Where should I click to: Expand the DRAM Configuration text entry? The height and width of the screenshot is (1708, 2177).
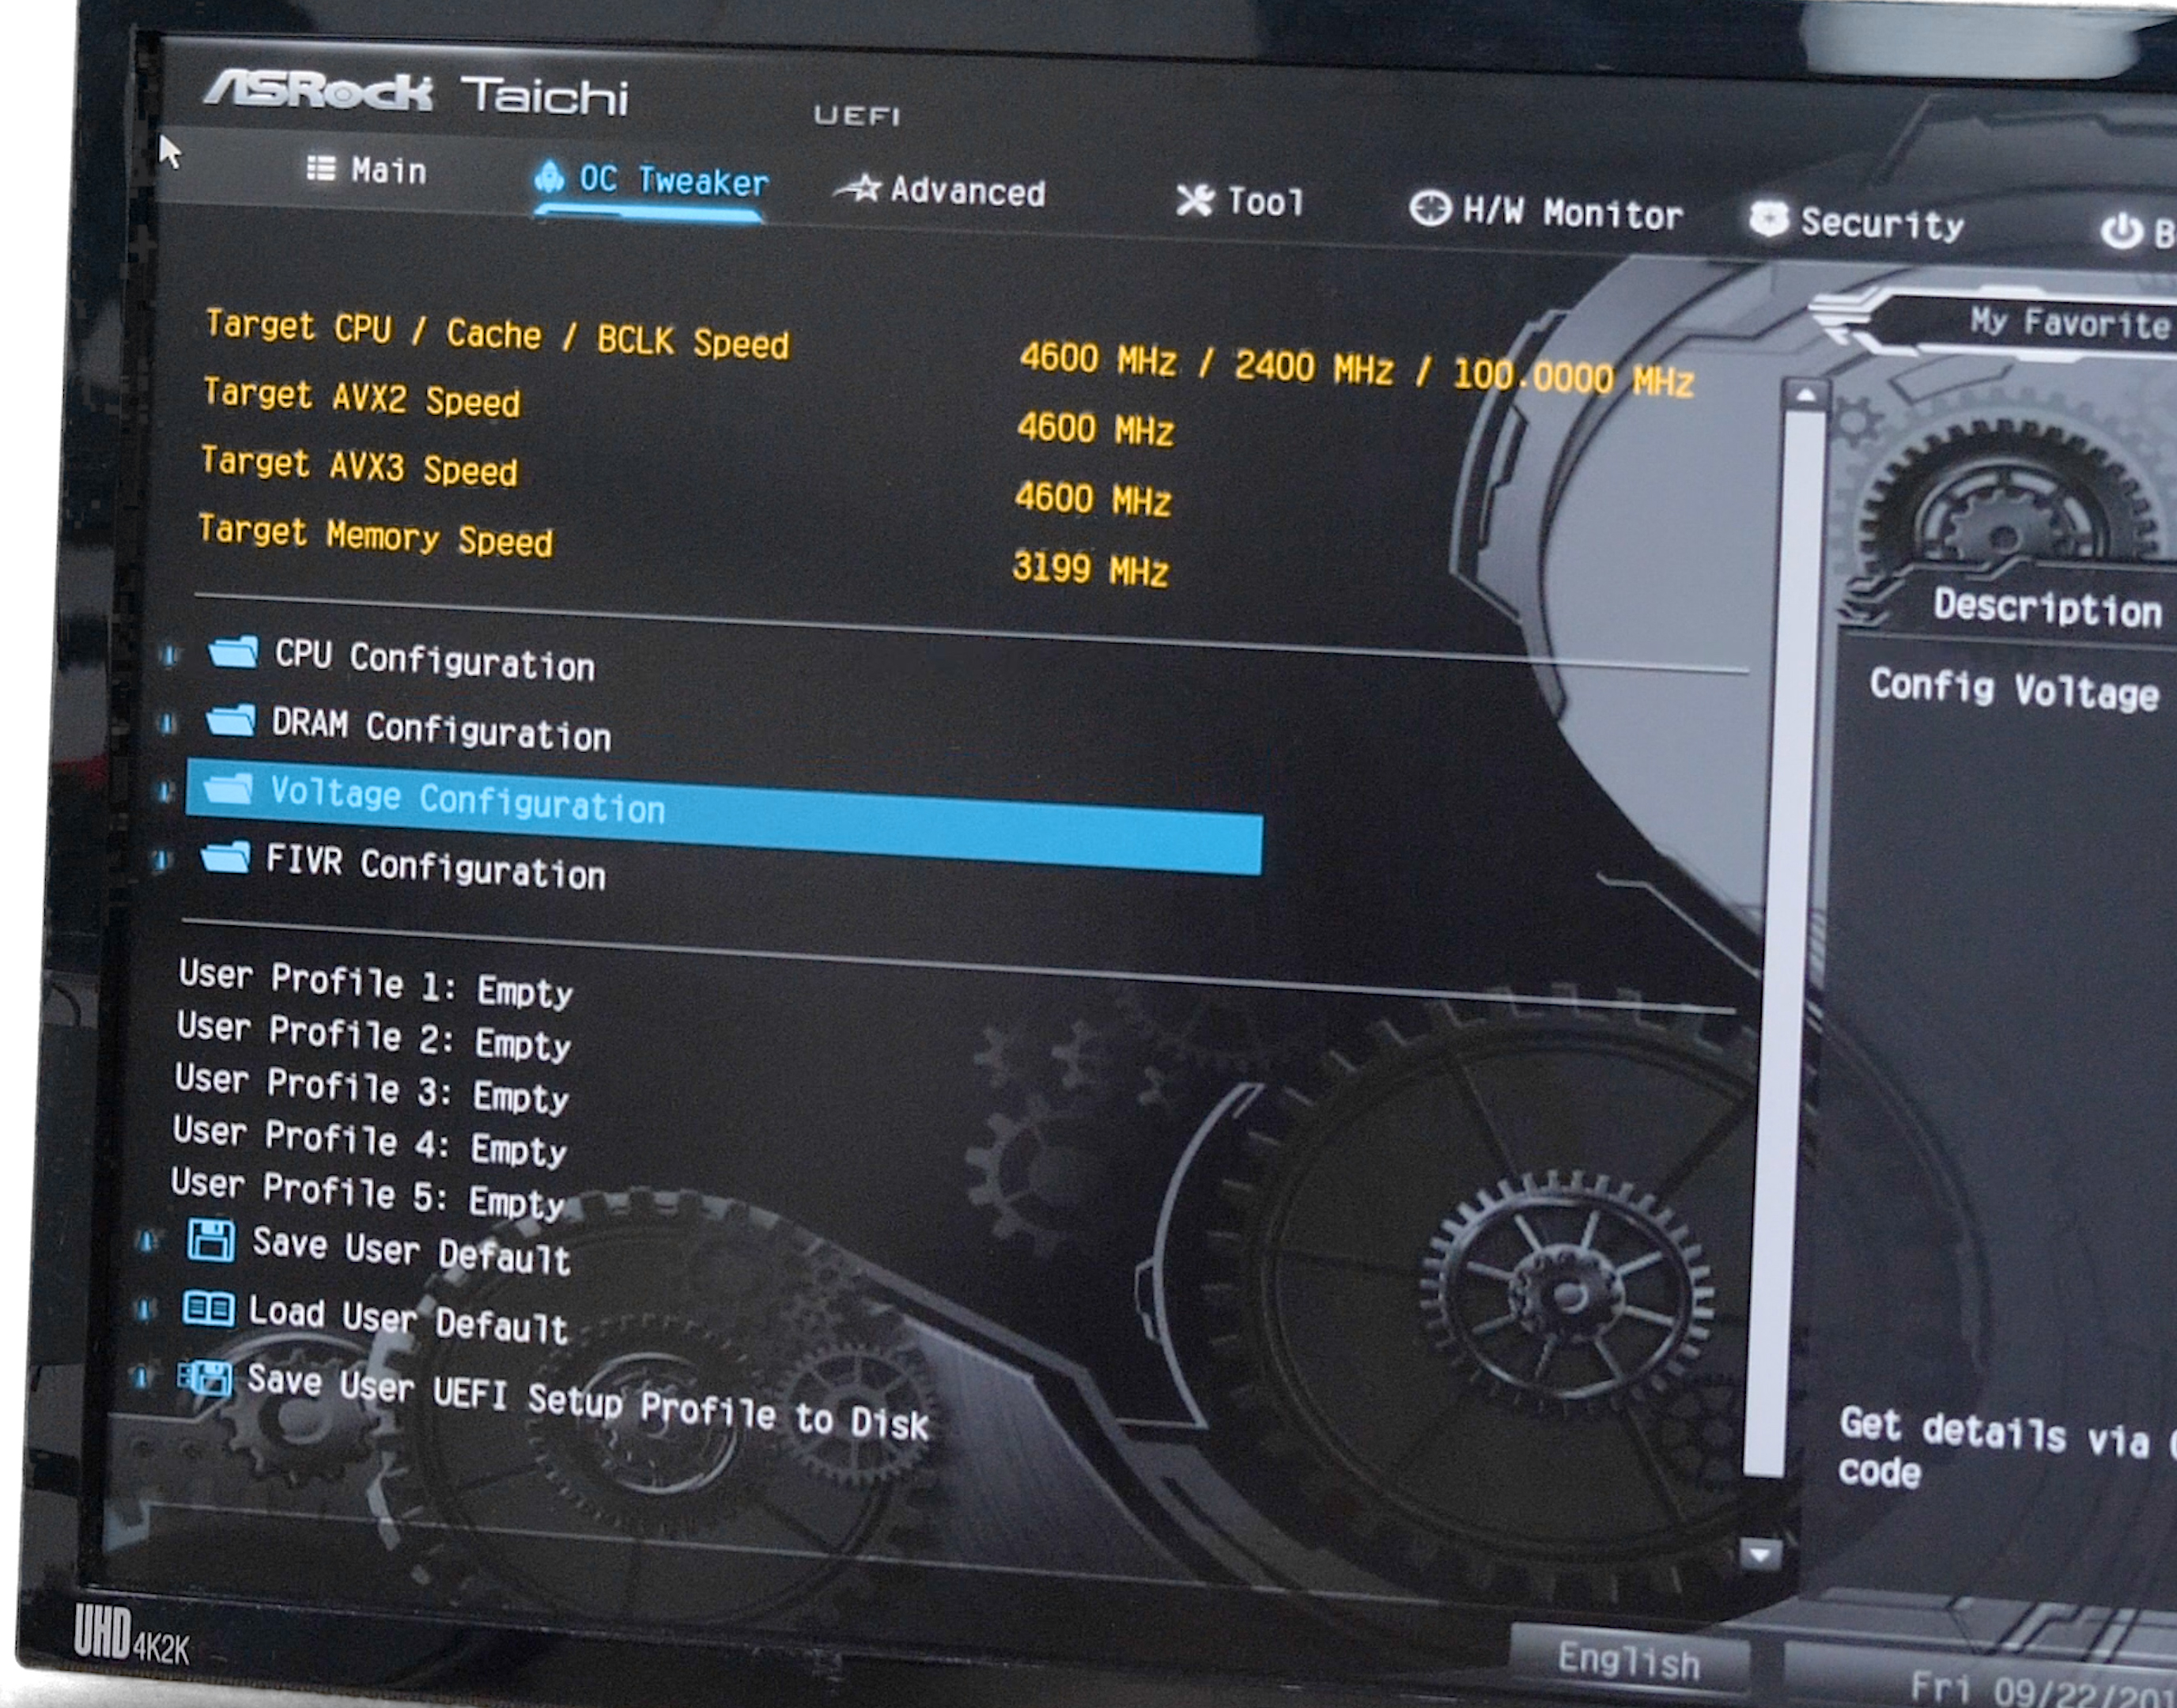[440, 729]
